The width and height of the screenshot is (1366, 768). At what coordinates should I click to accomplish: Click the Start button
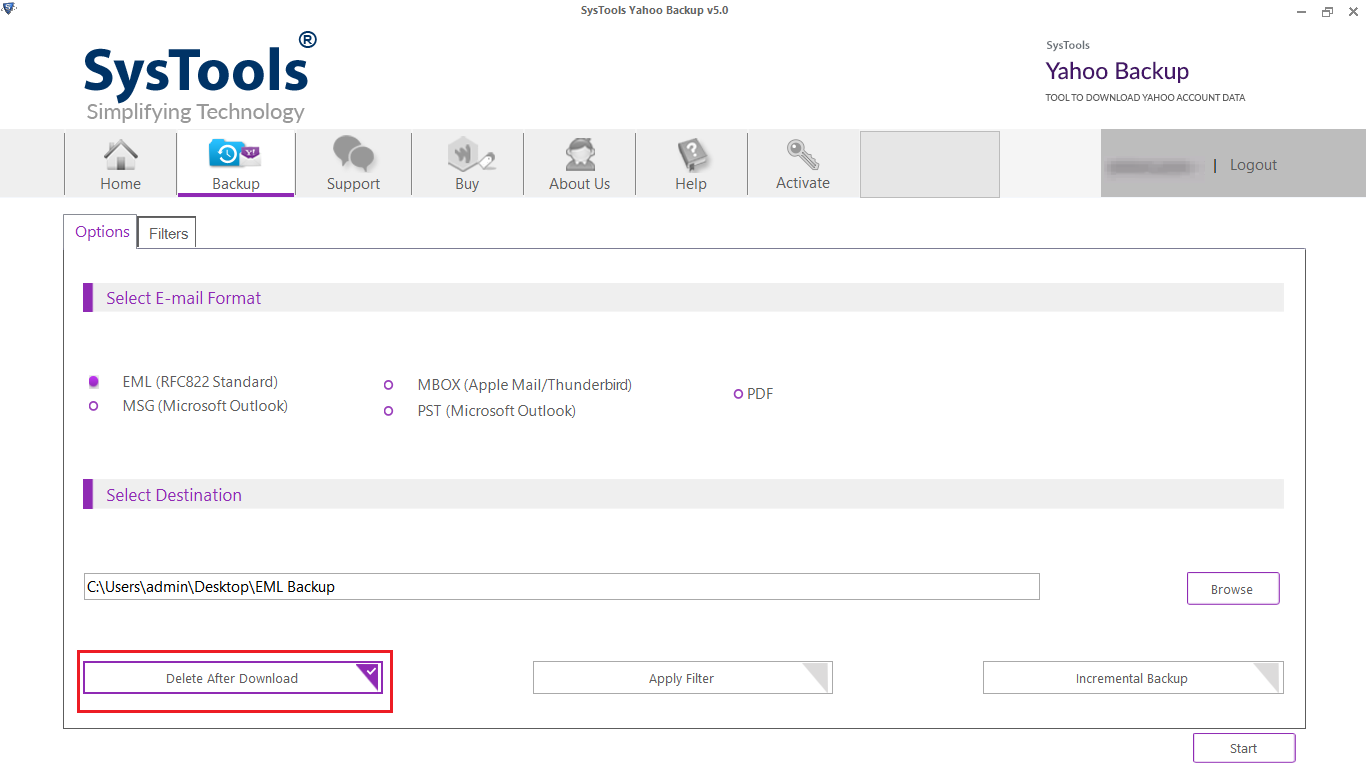pos(1243,748)
